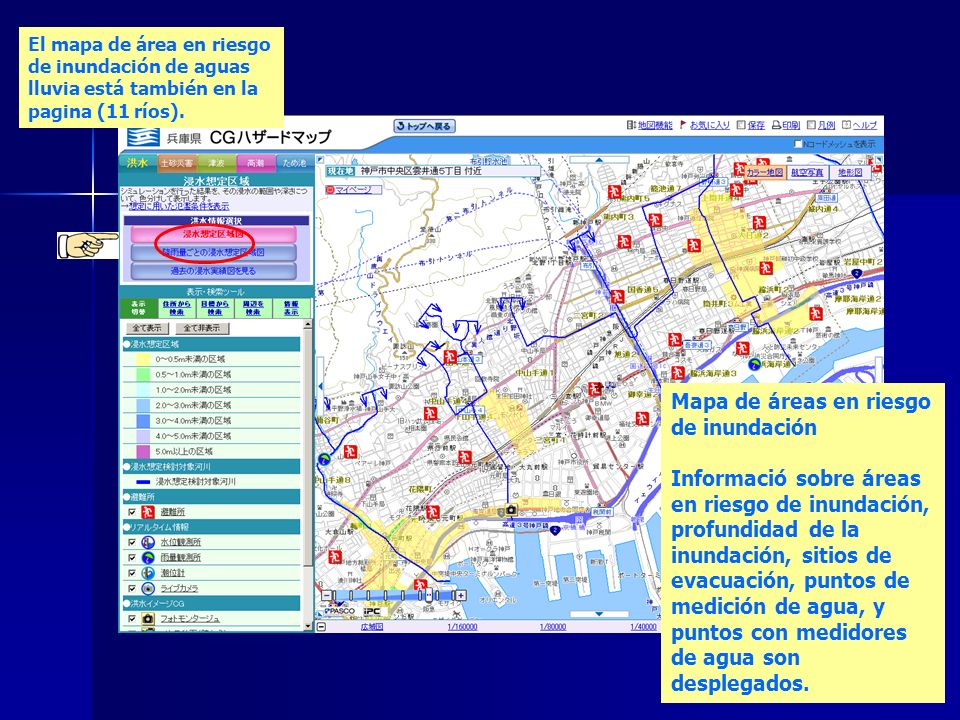
Task: Click the red favorites flag icon
Action: click(683, 125)
